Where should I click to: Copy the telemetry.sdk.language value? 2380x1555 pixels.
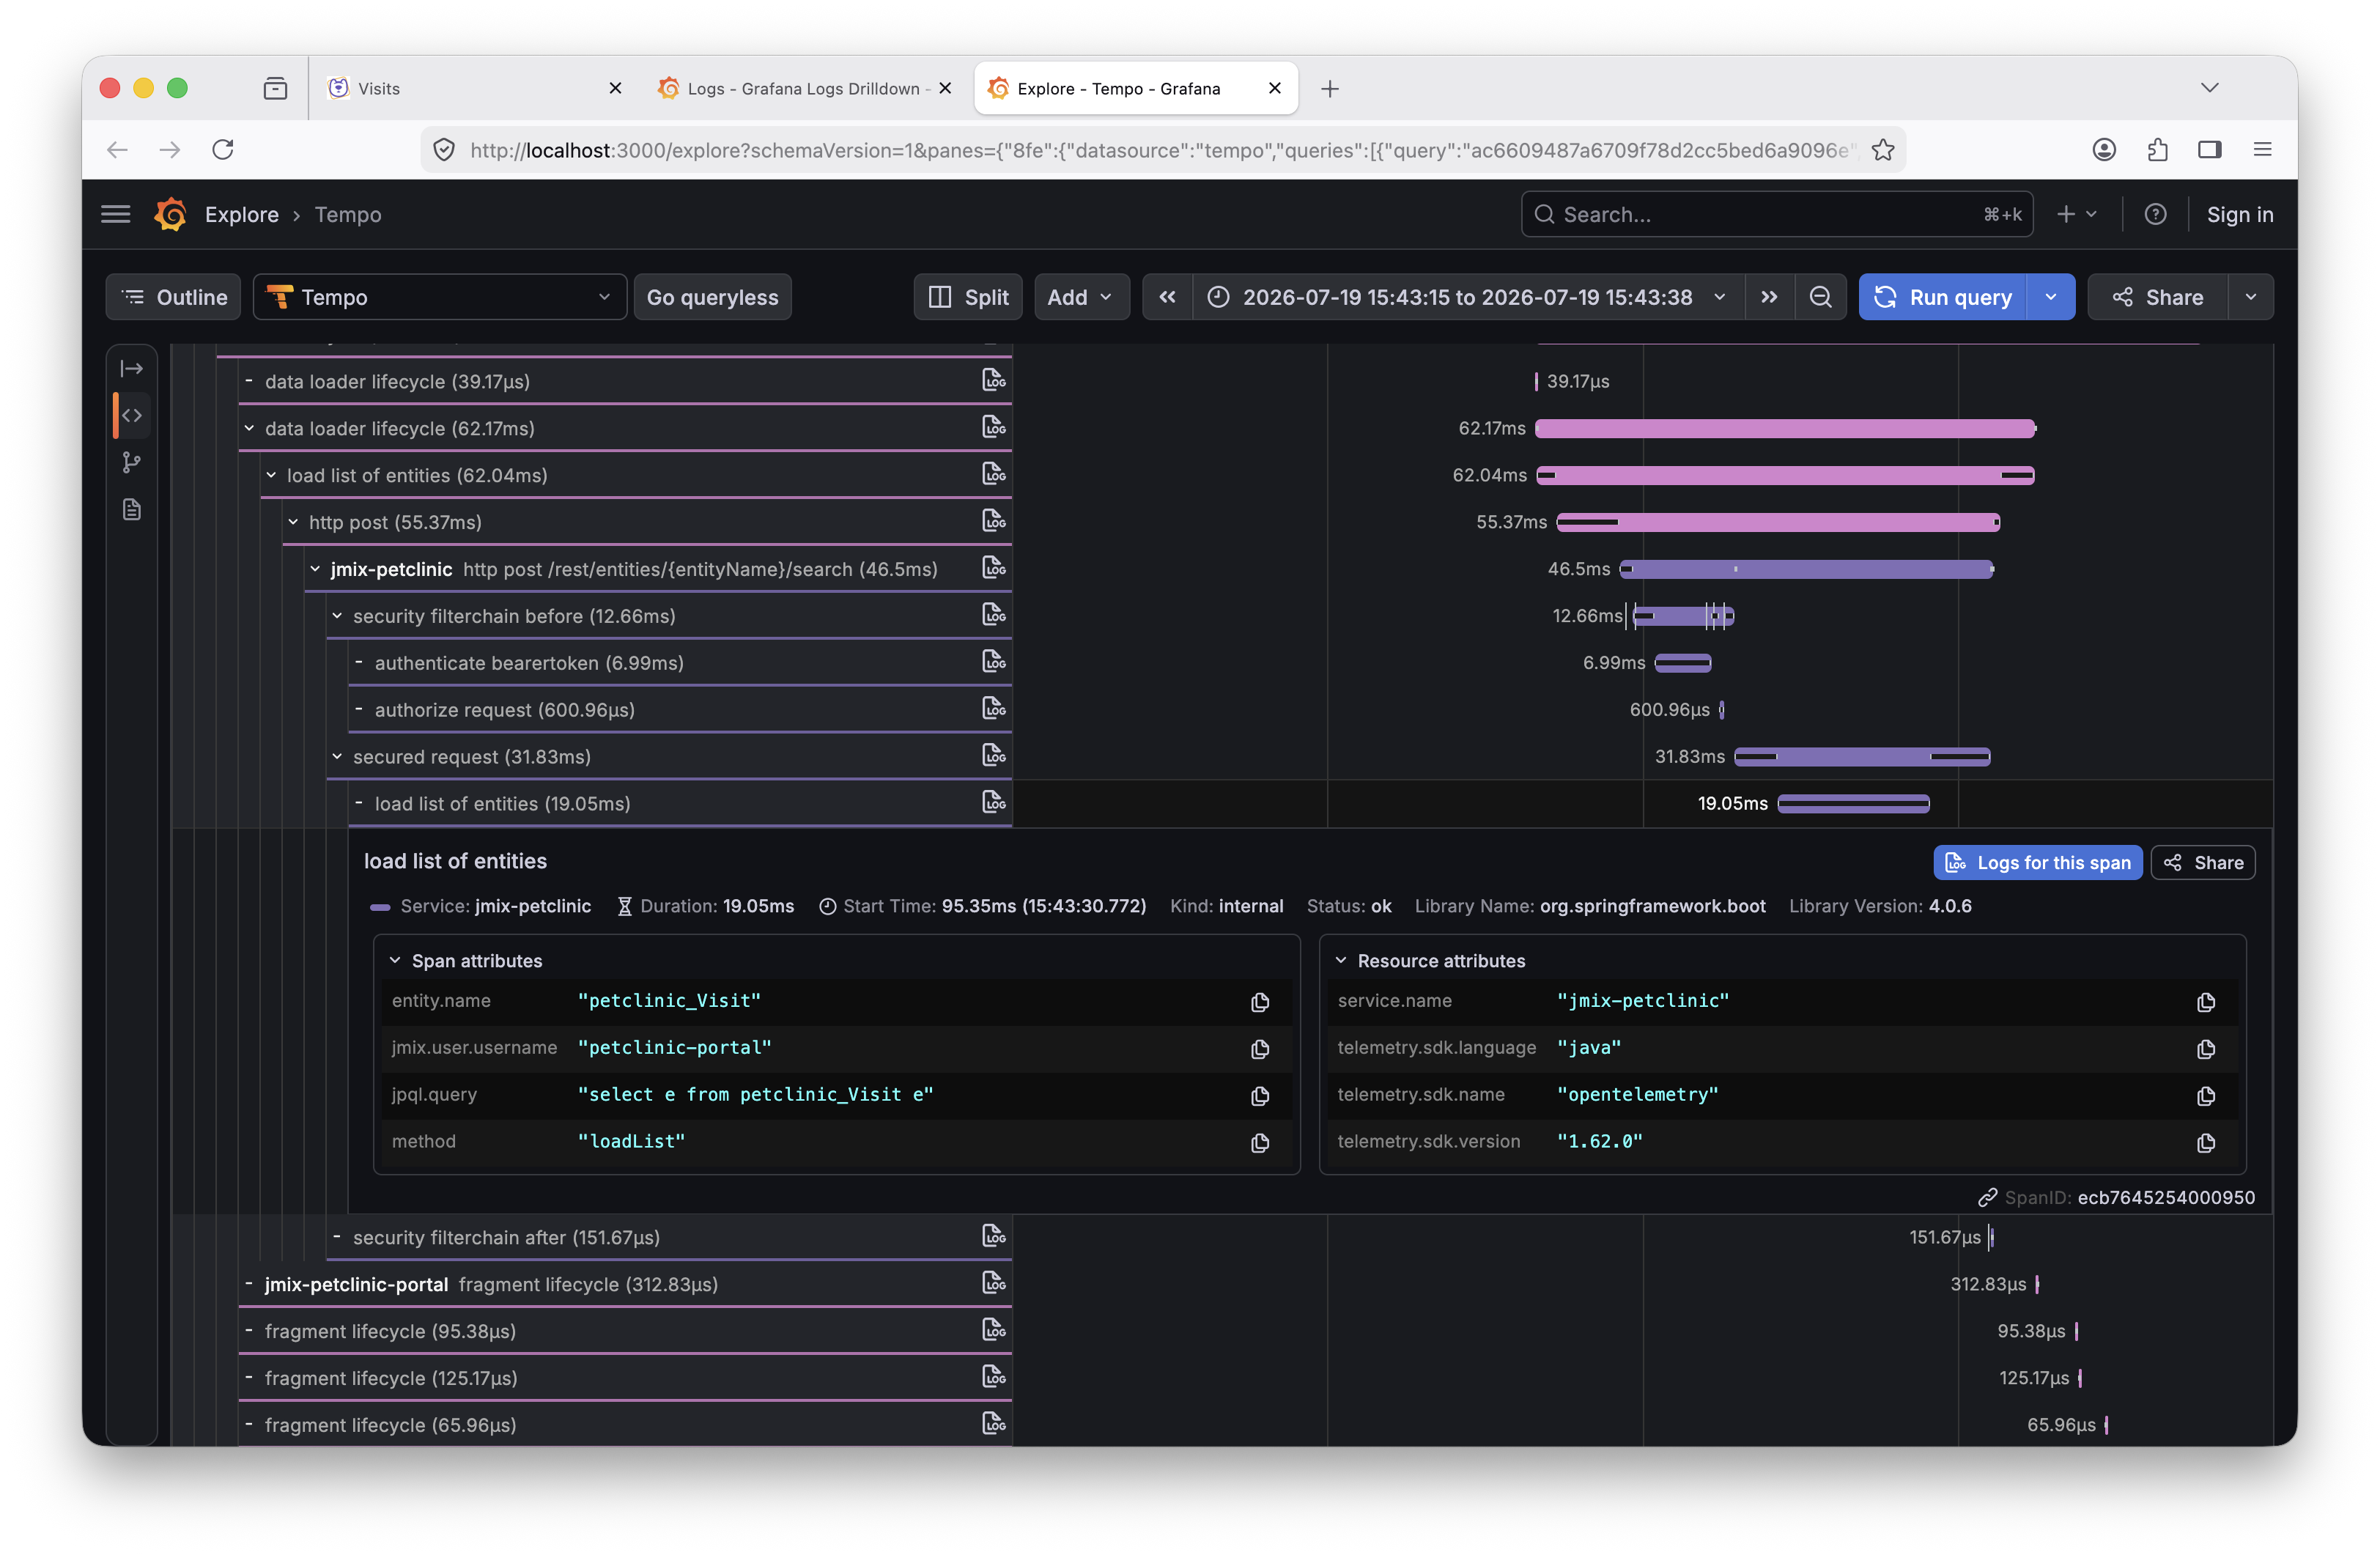pos(2205,1049)
